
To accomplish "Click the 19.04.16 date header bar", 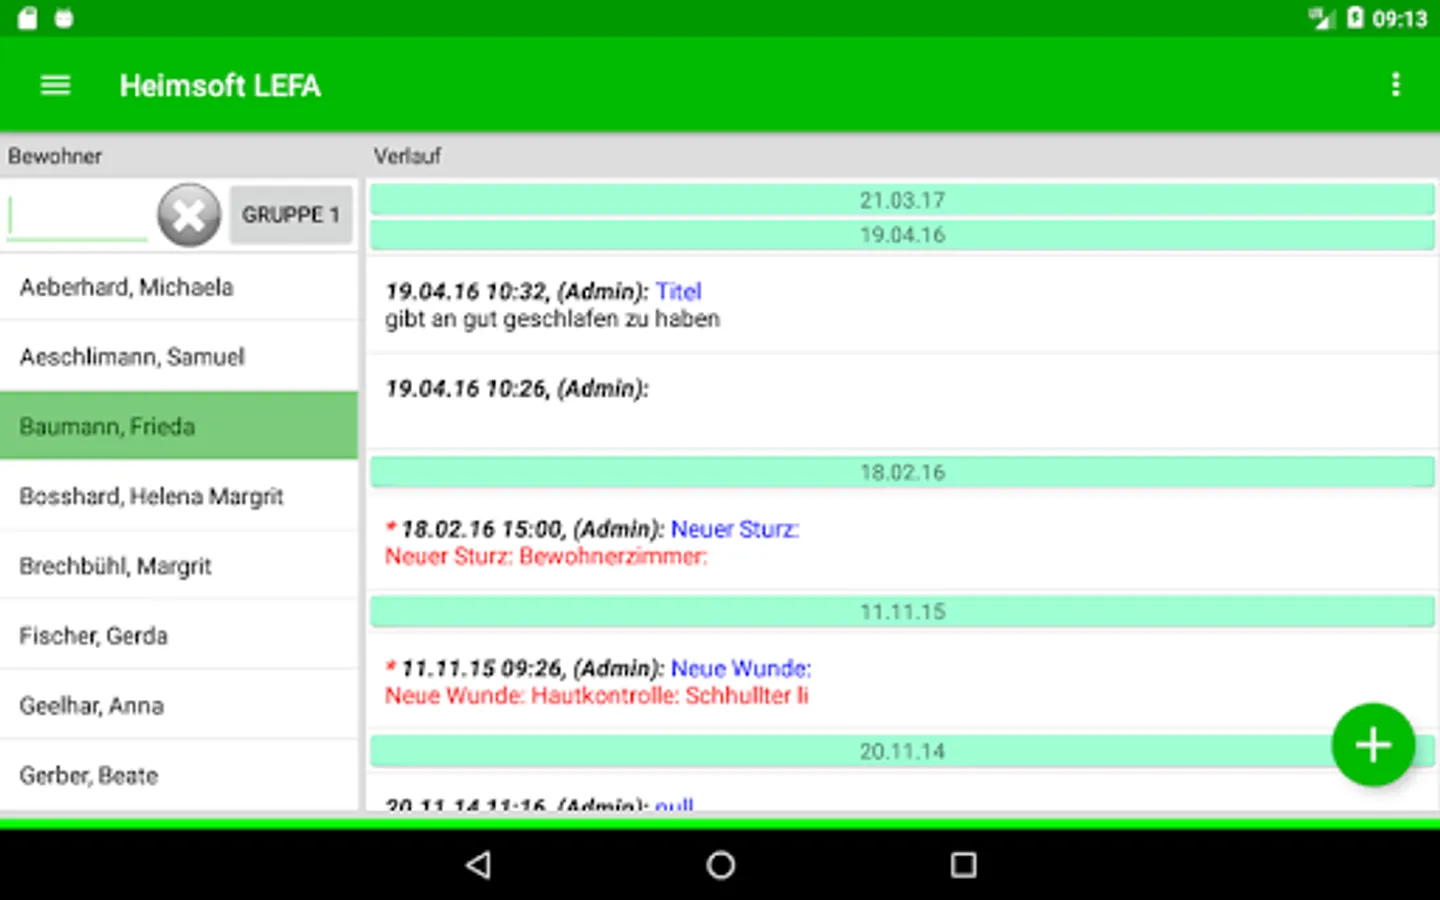I will point(902,235).
